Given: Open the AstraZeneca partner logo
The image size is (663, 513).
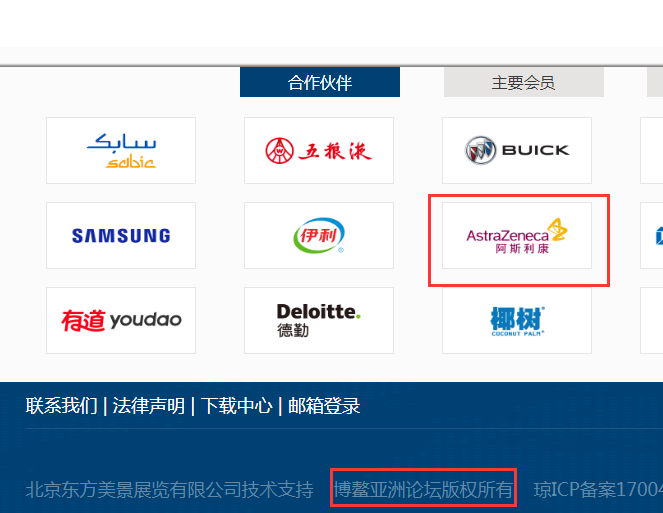Looking at the screenshot, I should point(517,235).
